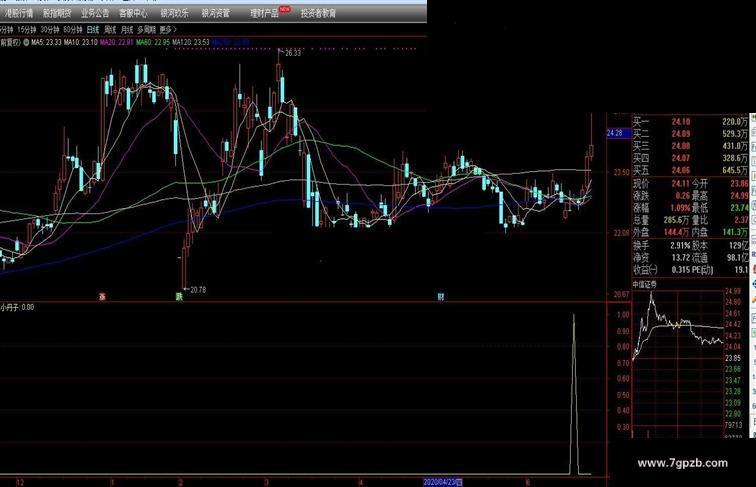This screenshot has height=487, width=756.
Task: Switch to the 日线 daily chart tab
Action: tap(93, 30)
